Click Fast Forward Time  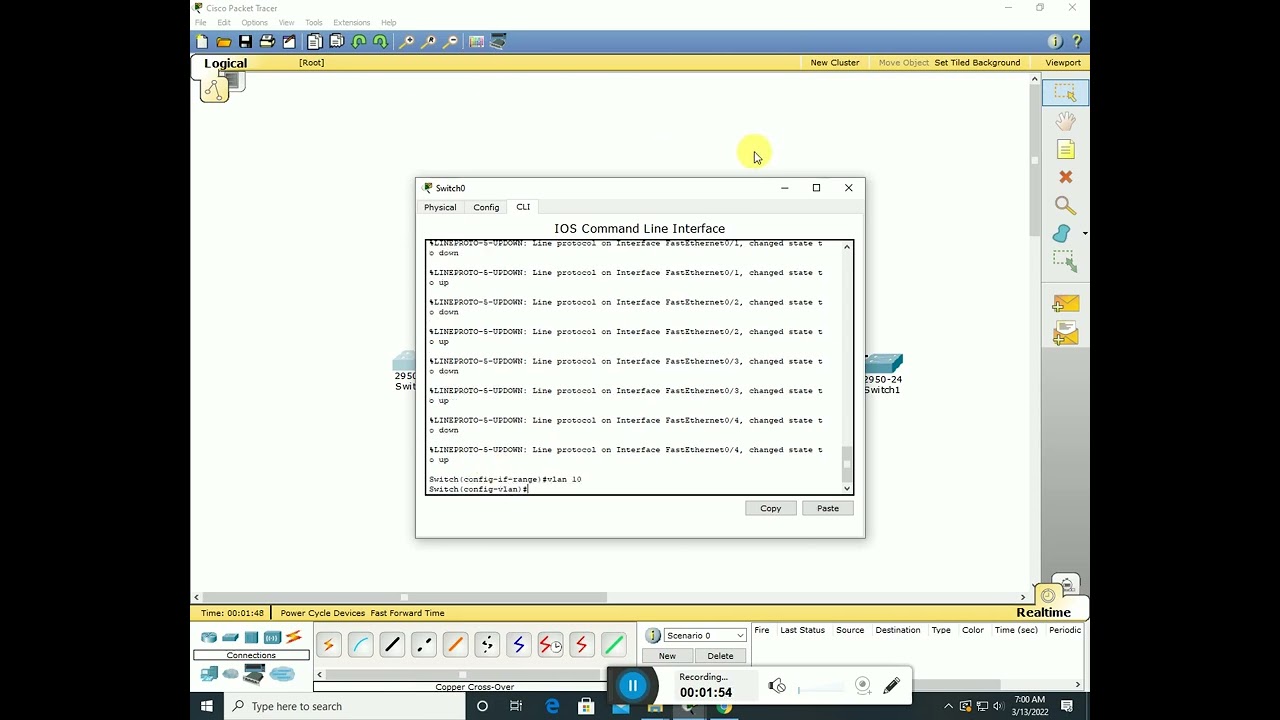pyautogui.click(x=408, y=613)
